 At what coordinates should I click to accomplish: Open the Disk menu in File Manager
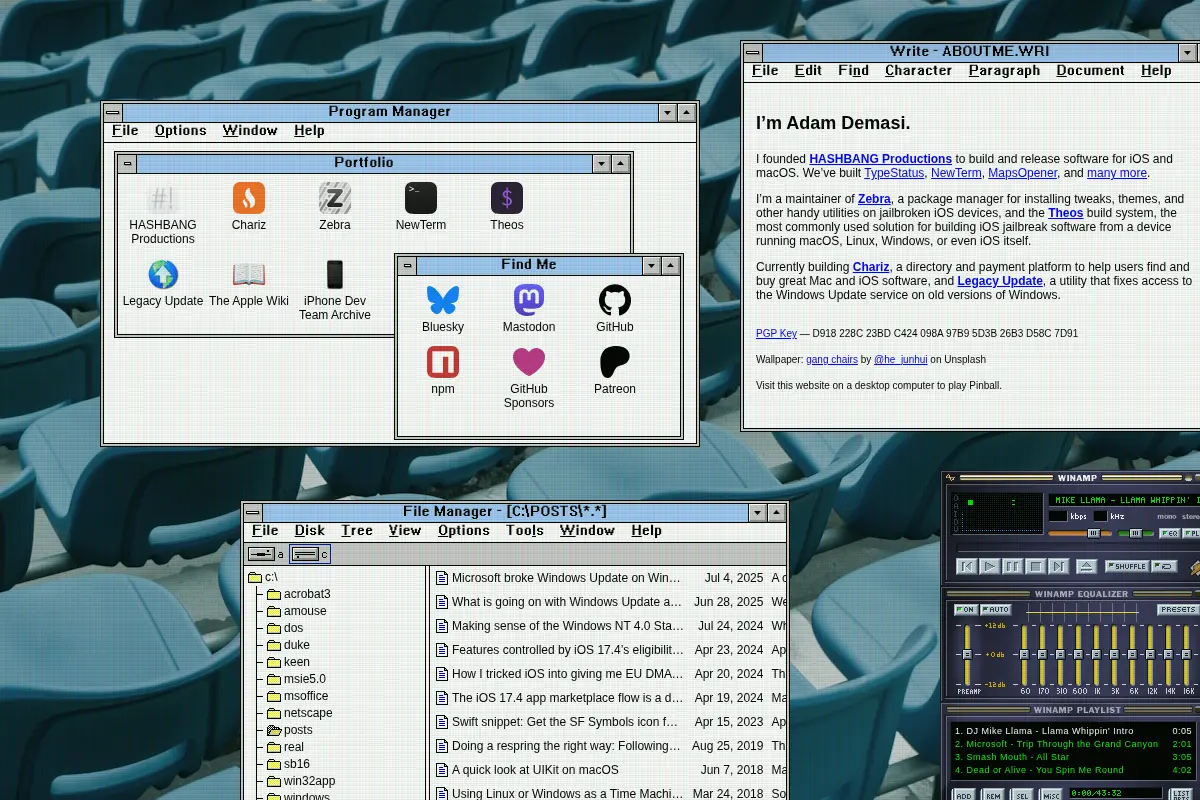[310, 531]
